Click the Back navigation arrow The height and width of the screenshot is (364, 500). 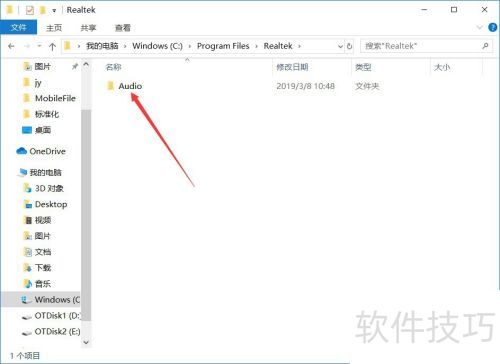pos(11,46)
